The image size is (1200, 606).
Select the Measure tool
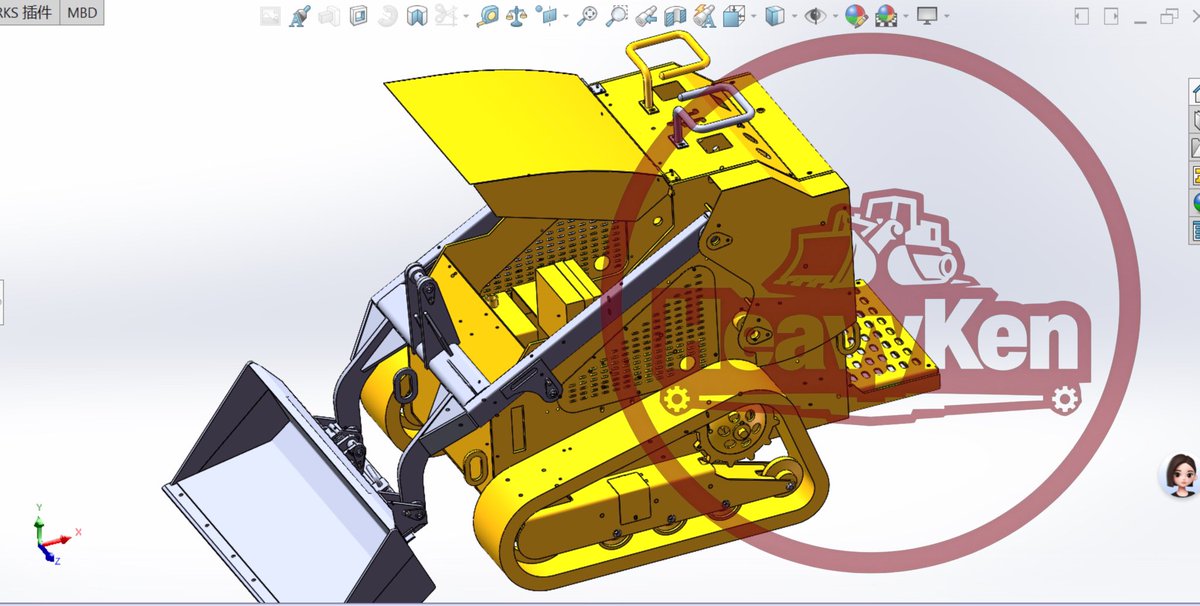[x=488, y=14]
